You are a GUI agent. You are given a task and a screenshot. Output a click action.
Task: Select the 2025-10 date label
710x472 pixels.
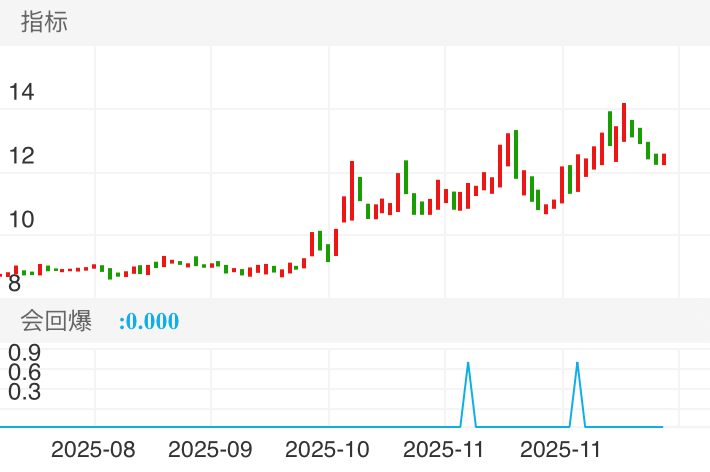pos(328,449)
